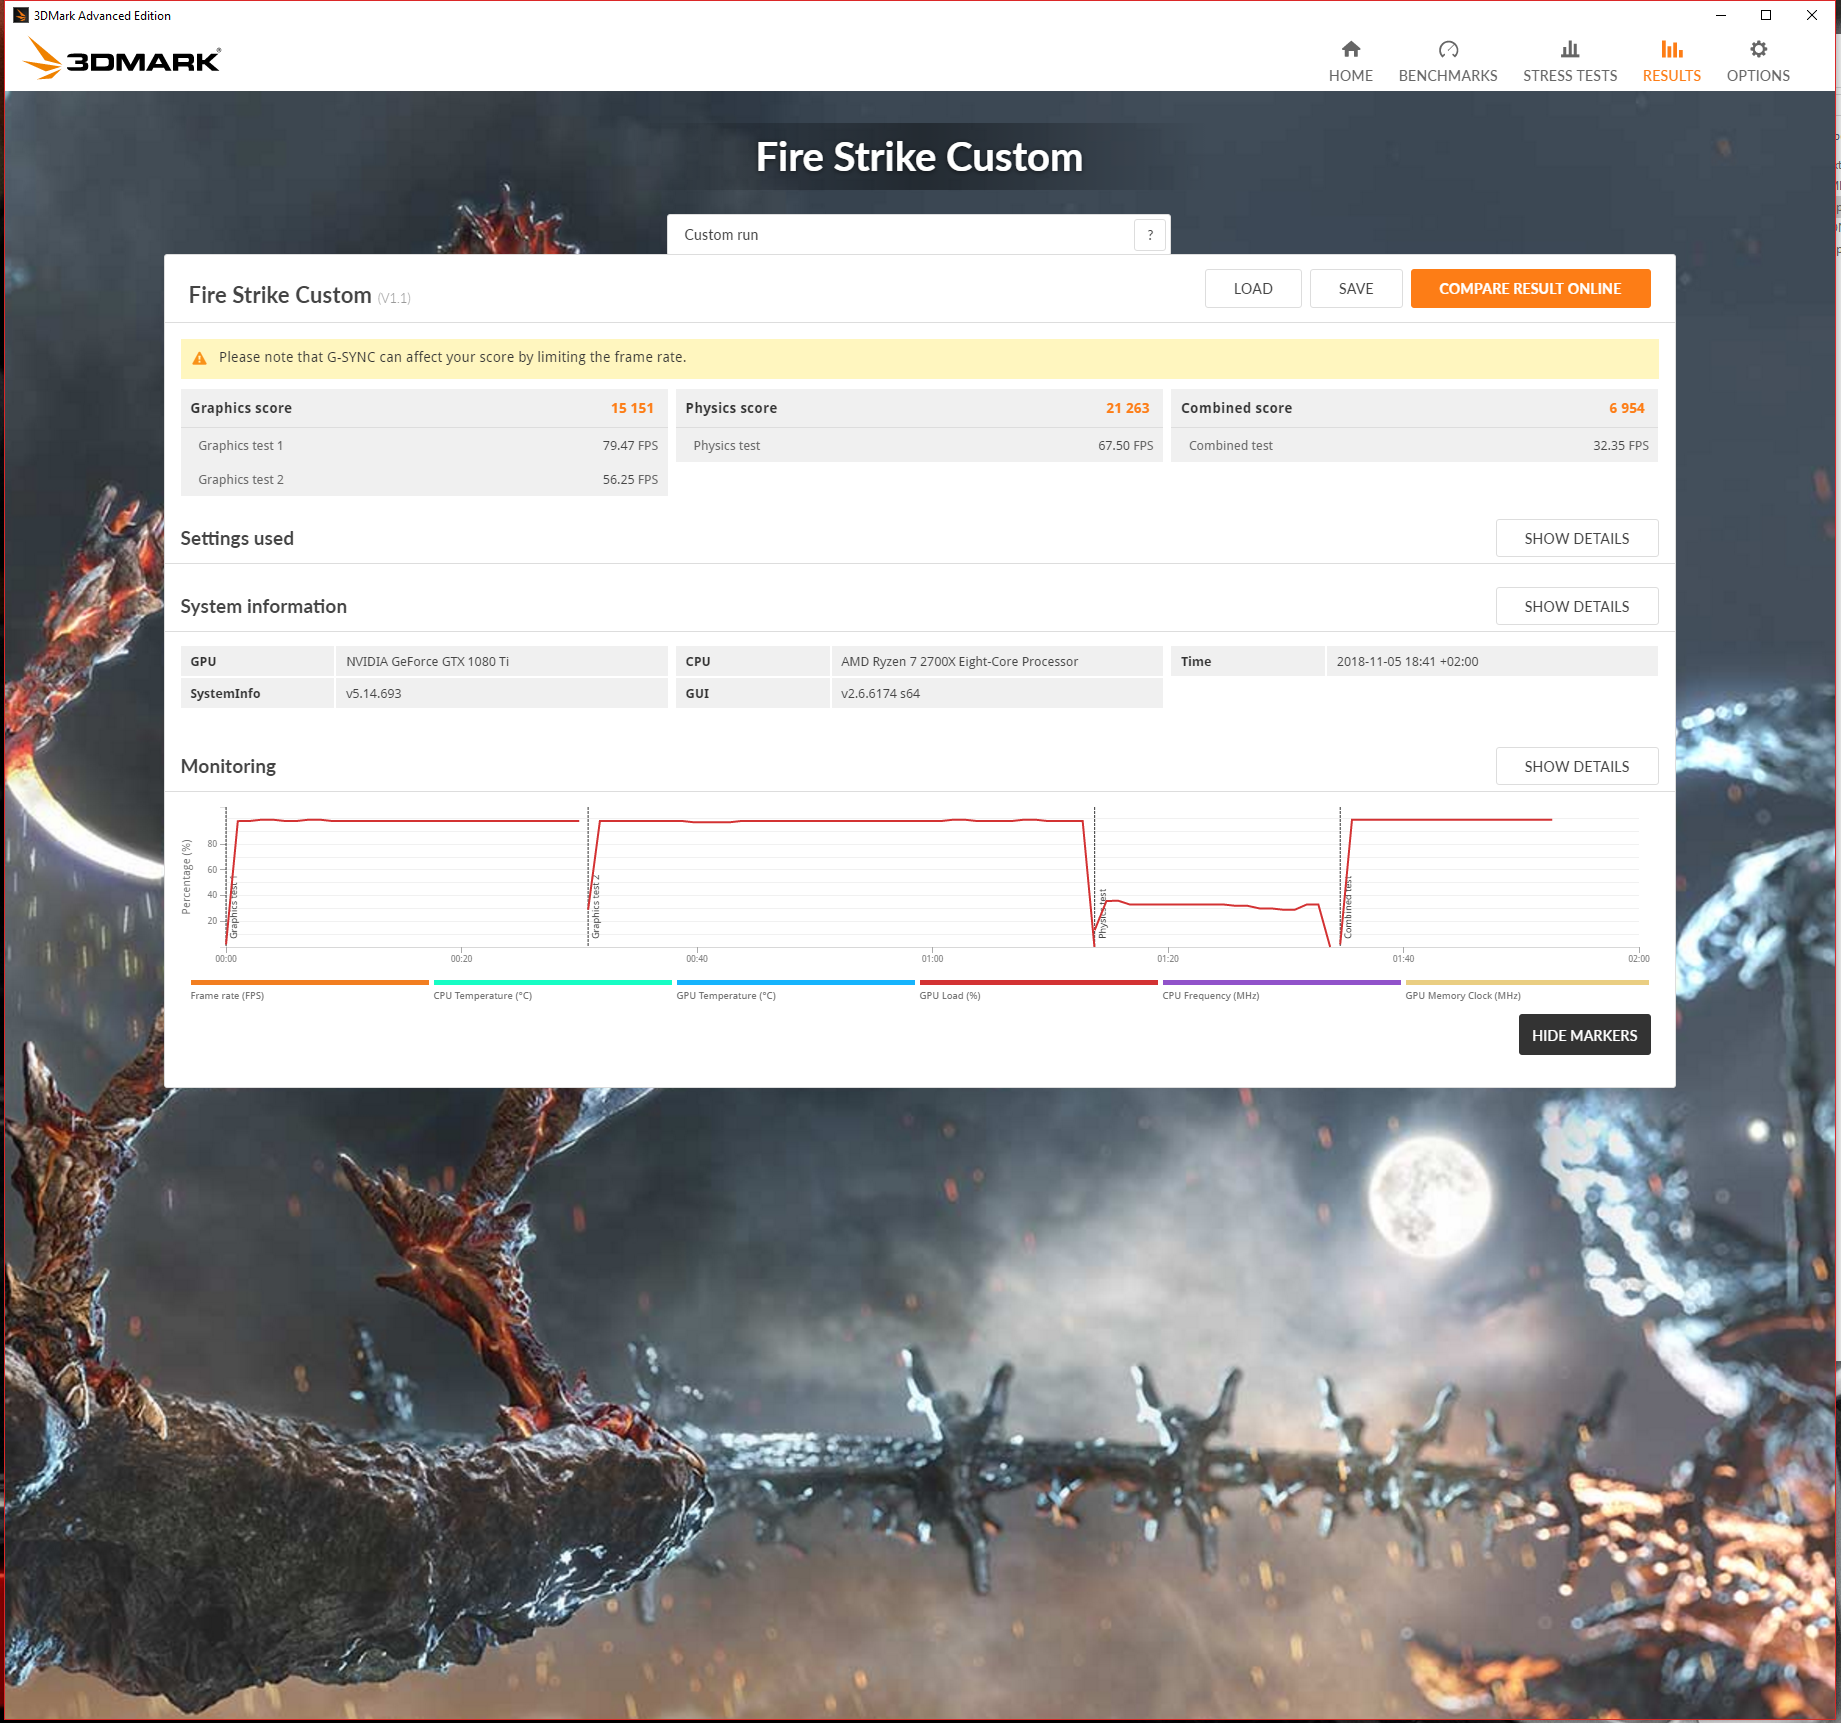Click HIDE MARKERS button
Viewport: 1841px width, 1723px height.
click(1584, 1035)
